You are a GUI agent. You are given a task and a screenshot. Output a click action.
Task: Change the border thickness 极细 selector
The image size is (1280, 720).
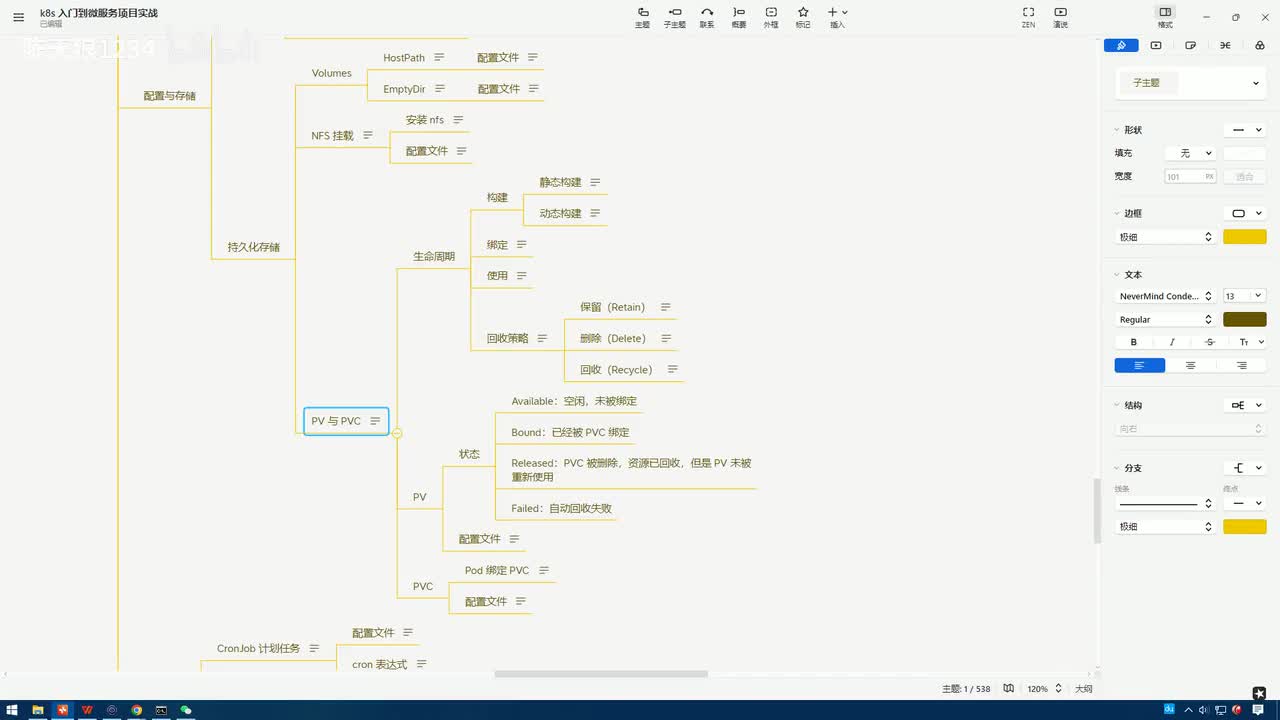(1165, 237)
